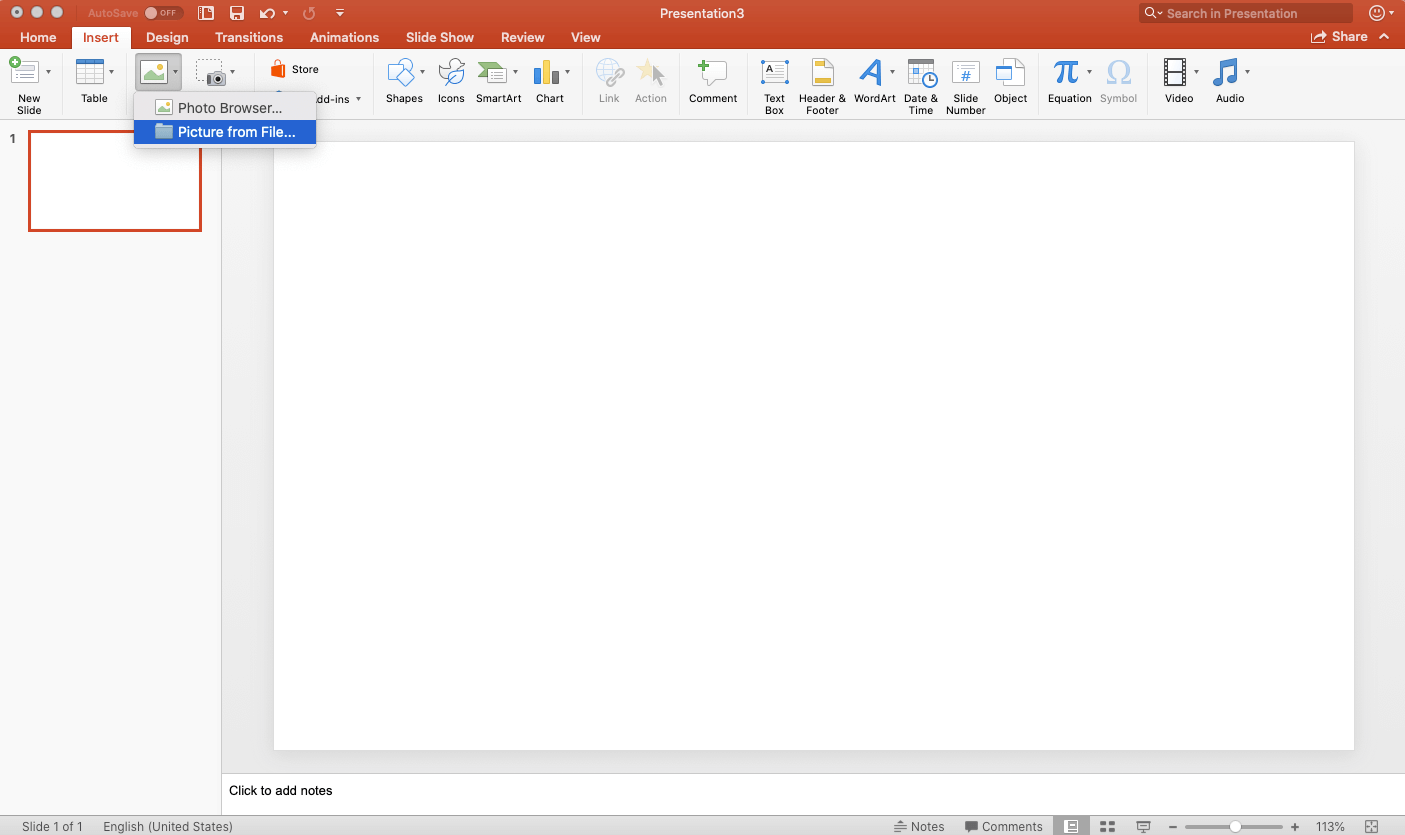This screenshot has width=1405, height=835.
Task: Click the Share button
Action: pos(1339,37)
